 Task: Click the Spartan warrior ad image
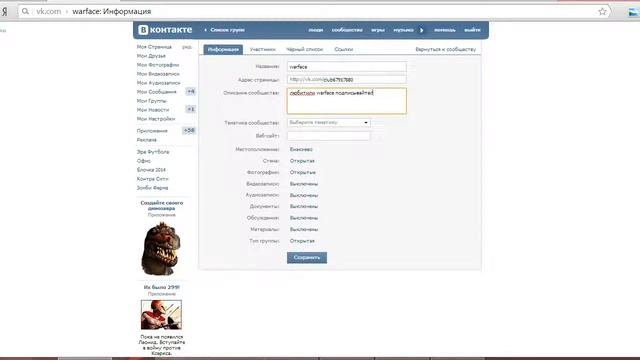(161, 315)
